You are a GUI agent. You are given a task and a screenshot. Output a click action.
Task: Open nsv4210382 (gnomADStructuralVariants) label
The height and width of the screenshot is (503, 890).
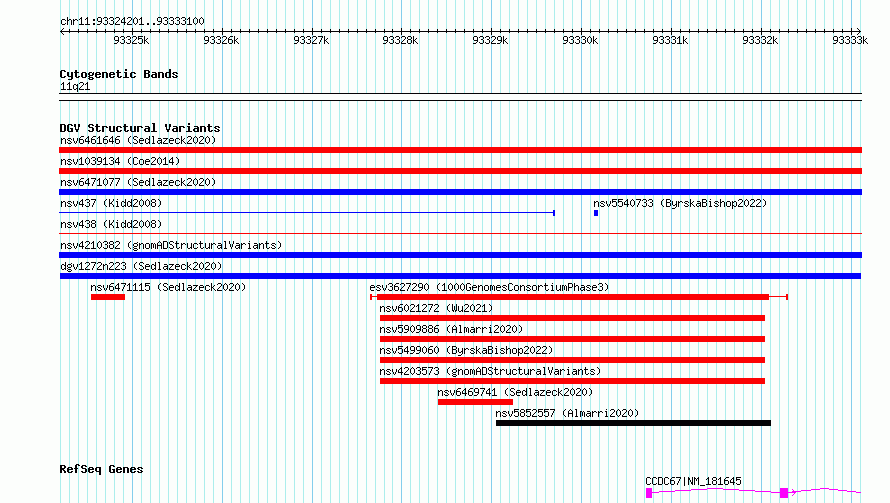coord(171,245)
